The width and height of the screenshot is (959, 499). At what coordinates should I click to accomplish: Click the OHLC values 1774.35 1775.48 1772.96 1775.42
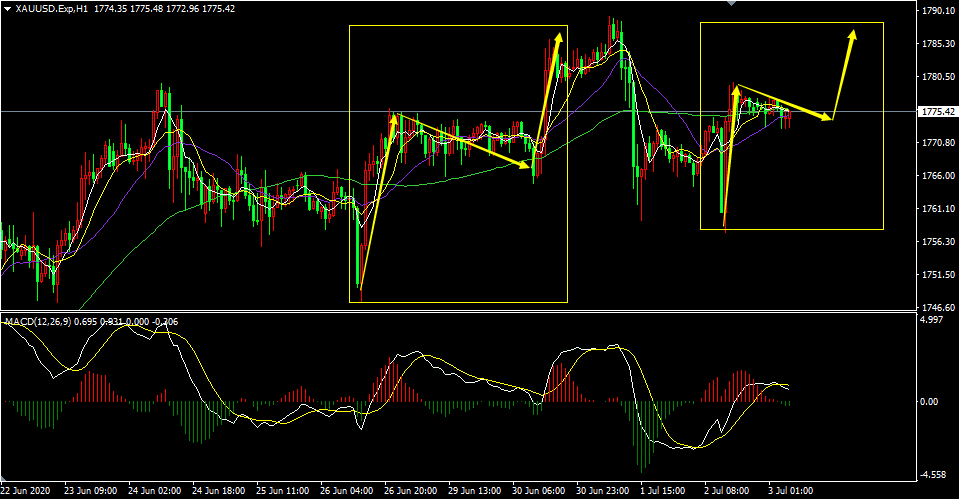click(x=165, y=9)
